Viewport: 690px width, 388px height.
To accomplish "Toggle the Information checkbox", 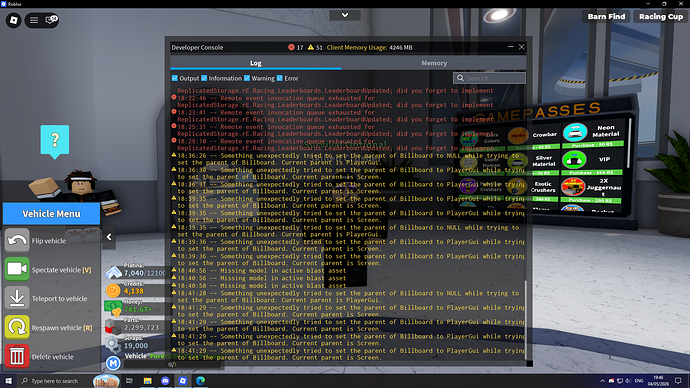I will [204, 78].
